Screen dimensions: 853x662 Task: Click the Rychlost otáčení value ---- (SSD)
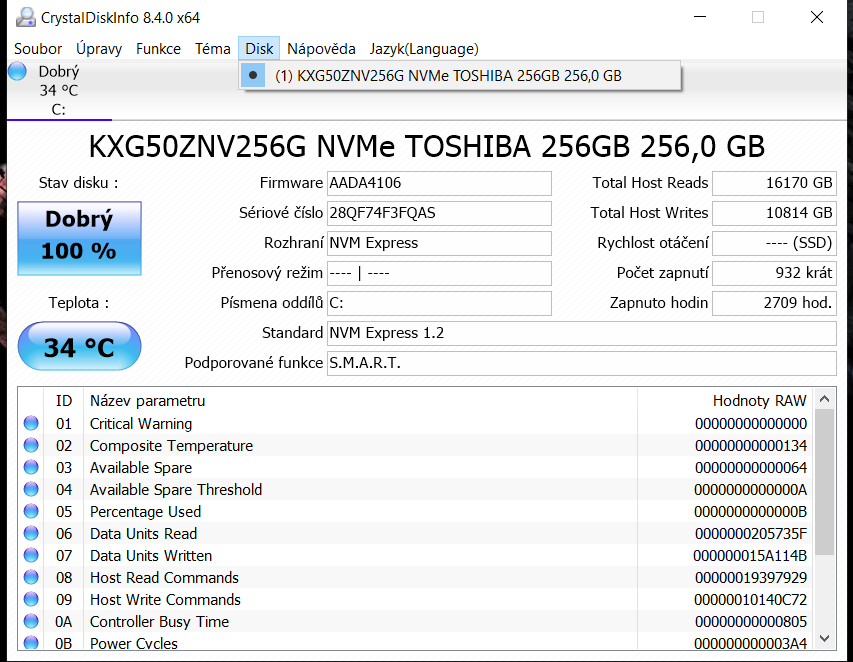(x=774, y=243)
